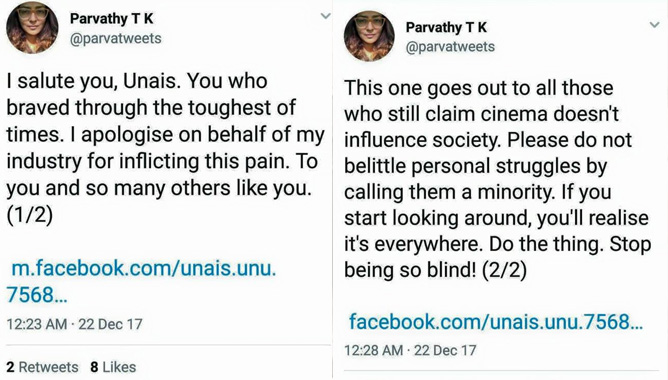Open @parvatweets handle in the second tweet
The width and height of the screenshot is (668, 380).
click(450, 46)
